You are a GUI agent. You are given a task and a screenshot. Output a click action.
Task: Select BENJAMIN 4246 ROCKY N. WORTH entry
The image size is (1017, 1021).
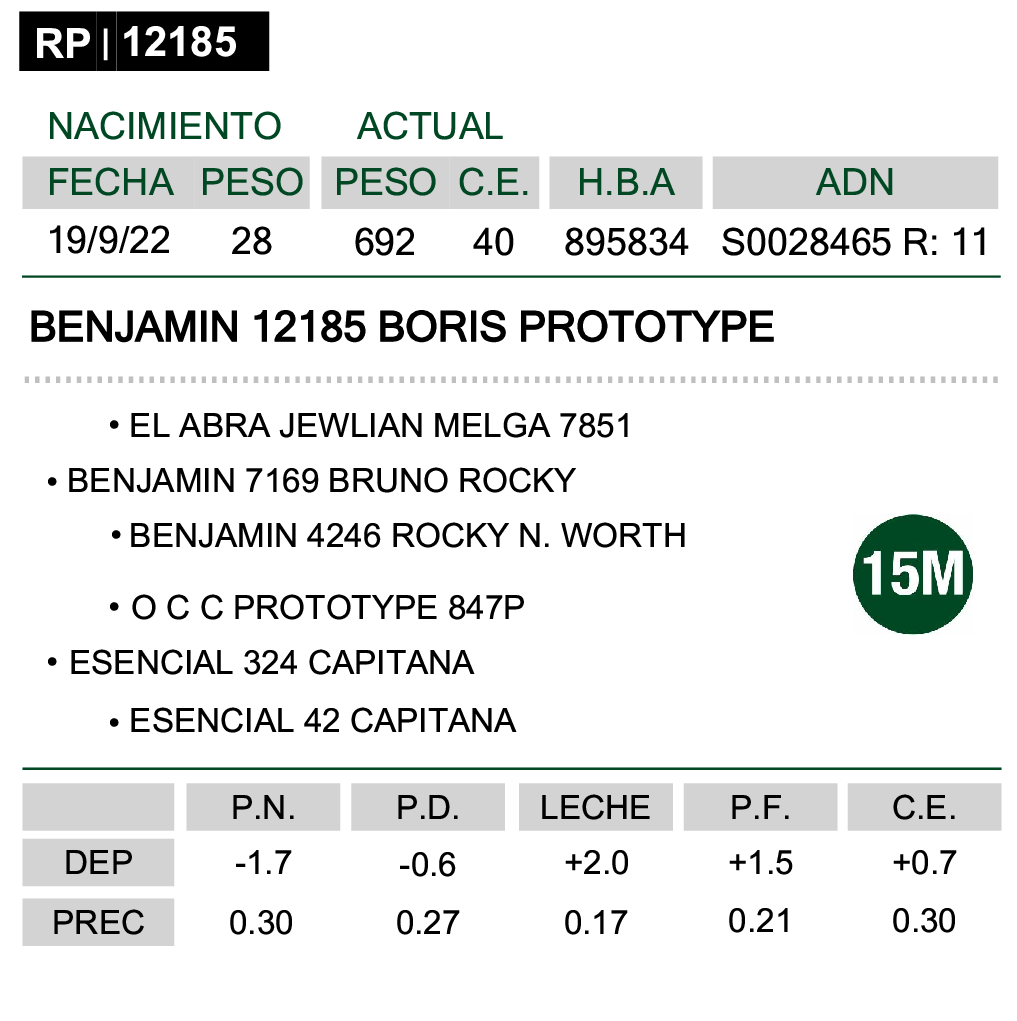[x=408, y=536]
